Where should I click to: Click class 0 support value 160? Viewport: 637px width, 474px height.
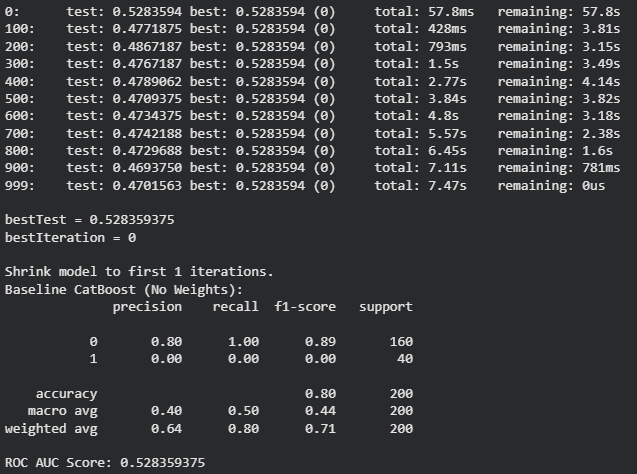(x=401, y=342)
